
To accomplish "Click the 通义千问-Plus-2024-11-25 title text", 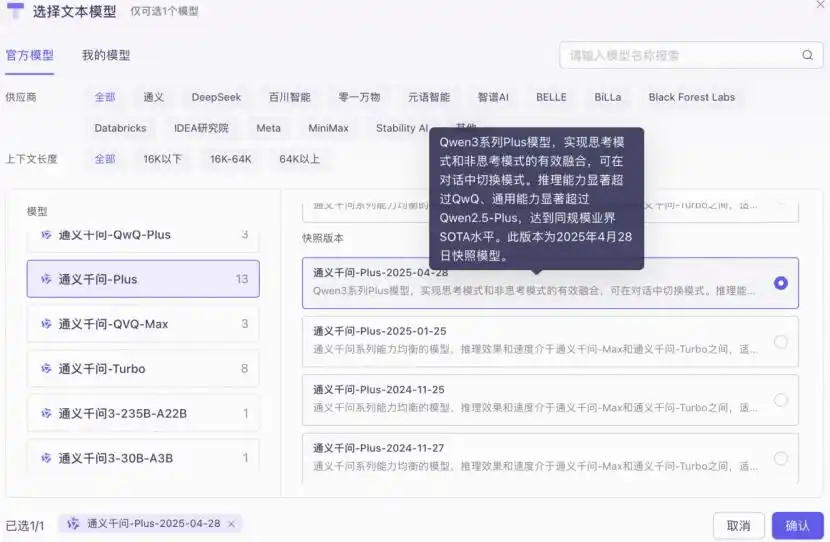I will point(379,390).
